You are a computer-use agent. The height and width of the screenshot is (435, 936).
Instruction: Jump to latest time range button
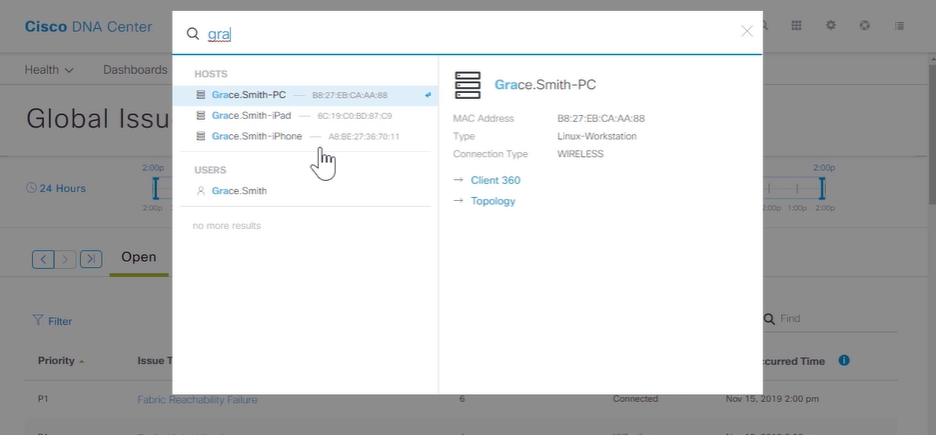tap(91, 259)
